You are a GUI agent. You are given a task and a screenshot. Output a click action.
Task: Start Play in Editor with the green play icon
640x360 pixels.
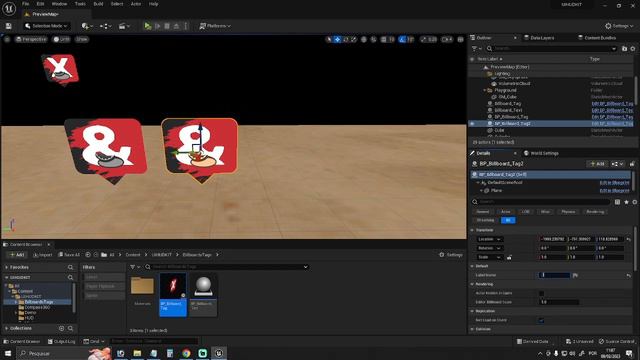(148, 26)
